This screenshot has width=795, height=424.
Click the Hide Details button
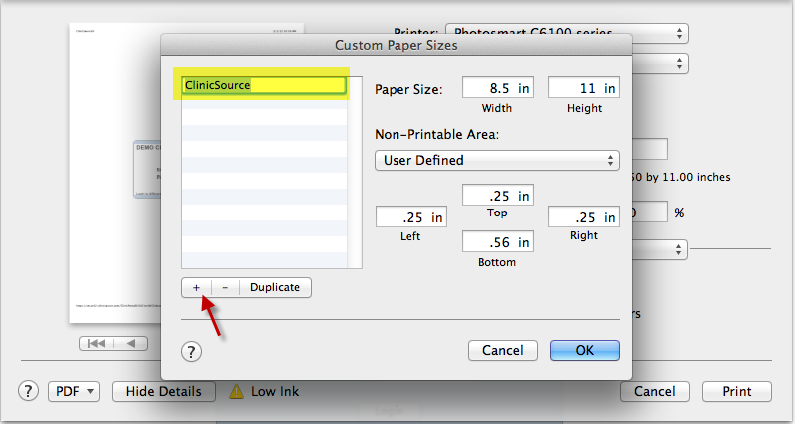click(x=163, y=391)
